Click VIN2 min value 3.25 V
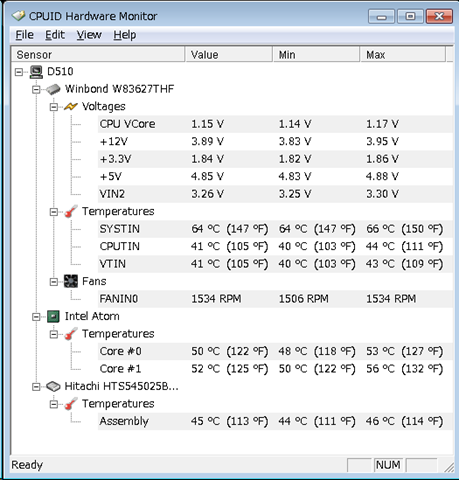 pos(295,194)
